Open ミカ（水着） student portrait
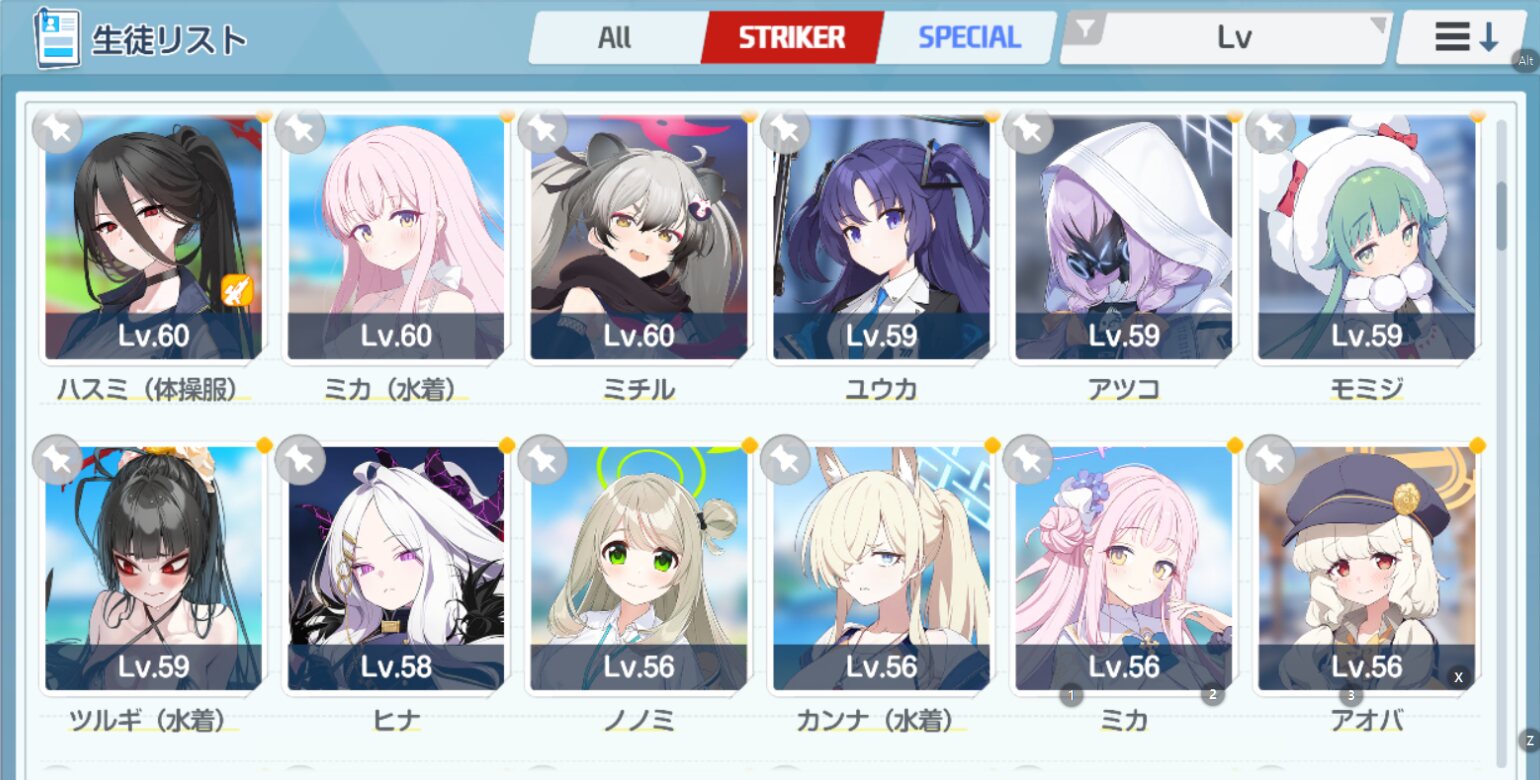 (x=396, y=237)
